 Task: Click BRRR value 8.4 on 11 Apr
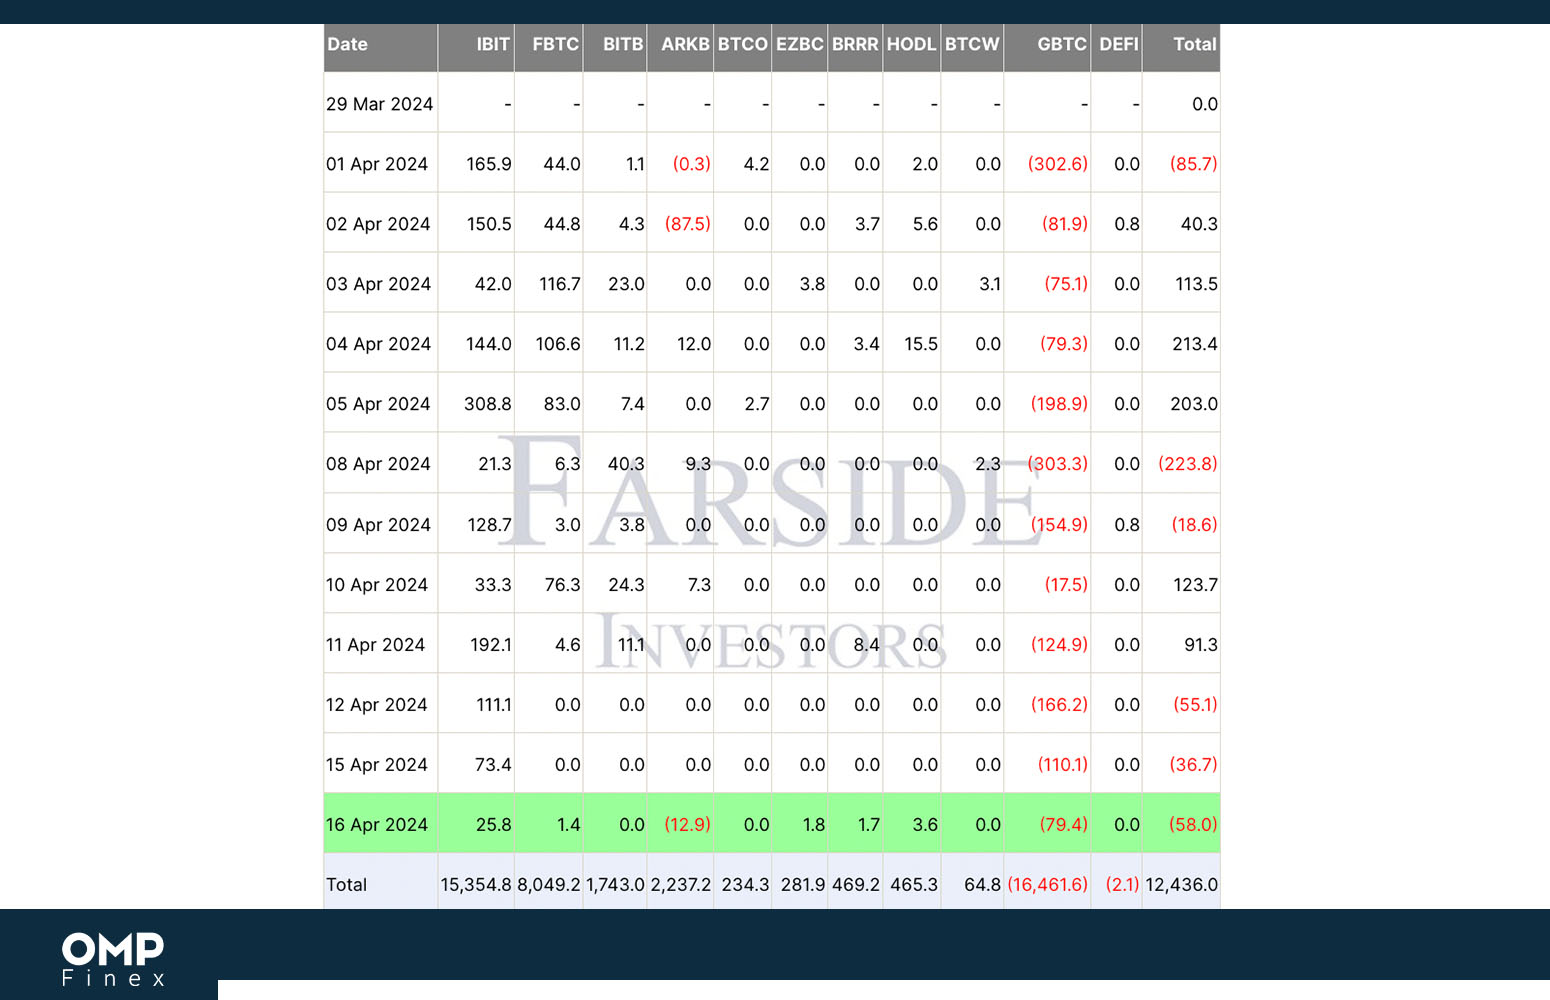[867, 645]
